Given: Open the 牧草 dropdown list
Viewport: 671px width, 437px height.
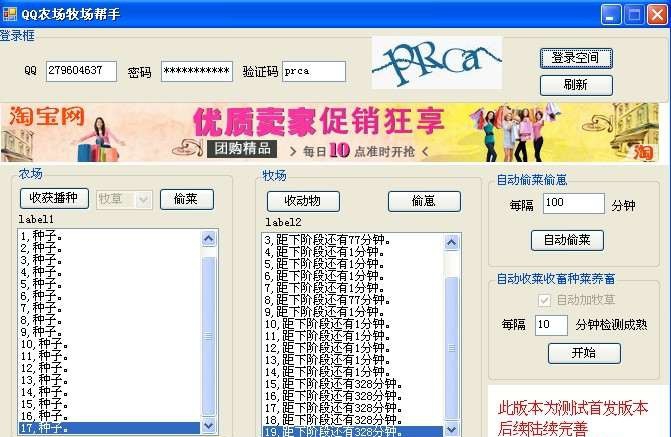Looking at the screenshot, I should [143, 199].
